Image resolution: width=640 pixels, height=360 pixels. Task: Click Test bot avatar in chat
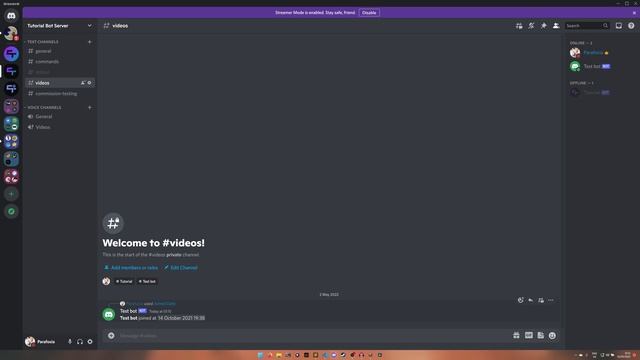coord(109,314)
